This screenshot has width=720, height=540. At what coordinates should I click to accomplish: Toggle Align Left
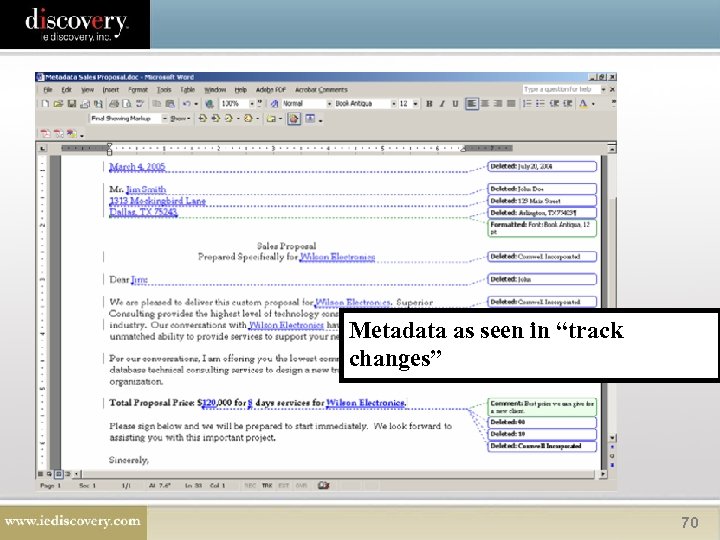(x=471, y=104)
